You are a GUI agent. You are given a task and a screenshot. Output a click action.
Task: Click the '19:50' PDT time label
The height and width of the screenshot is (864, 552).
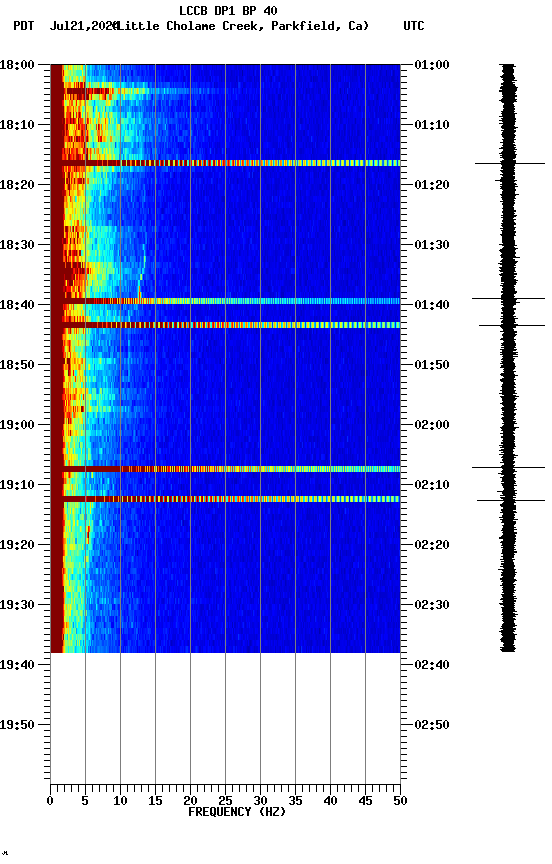[x=17, y=726]
